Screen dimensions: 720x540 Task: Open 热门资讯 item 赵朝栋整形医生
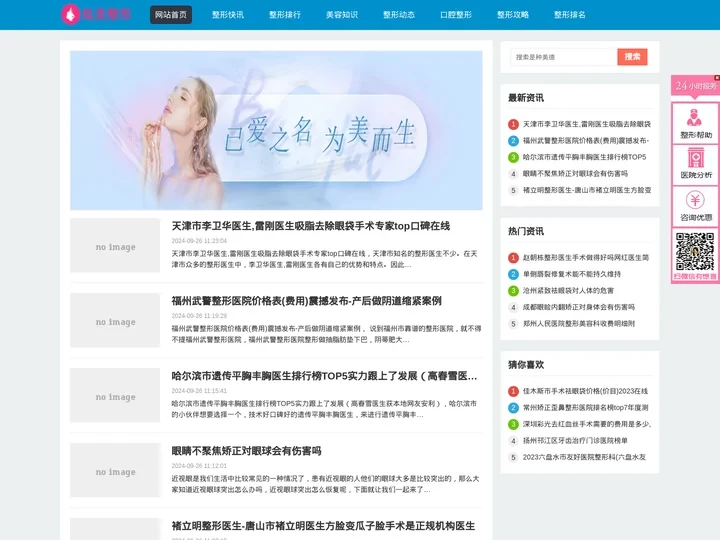coord(586,258)
